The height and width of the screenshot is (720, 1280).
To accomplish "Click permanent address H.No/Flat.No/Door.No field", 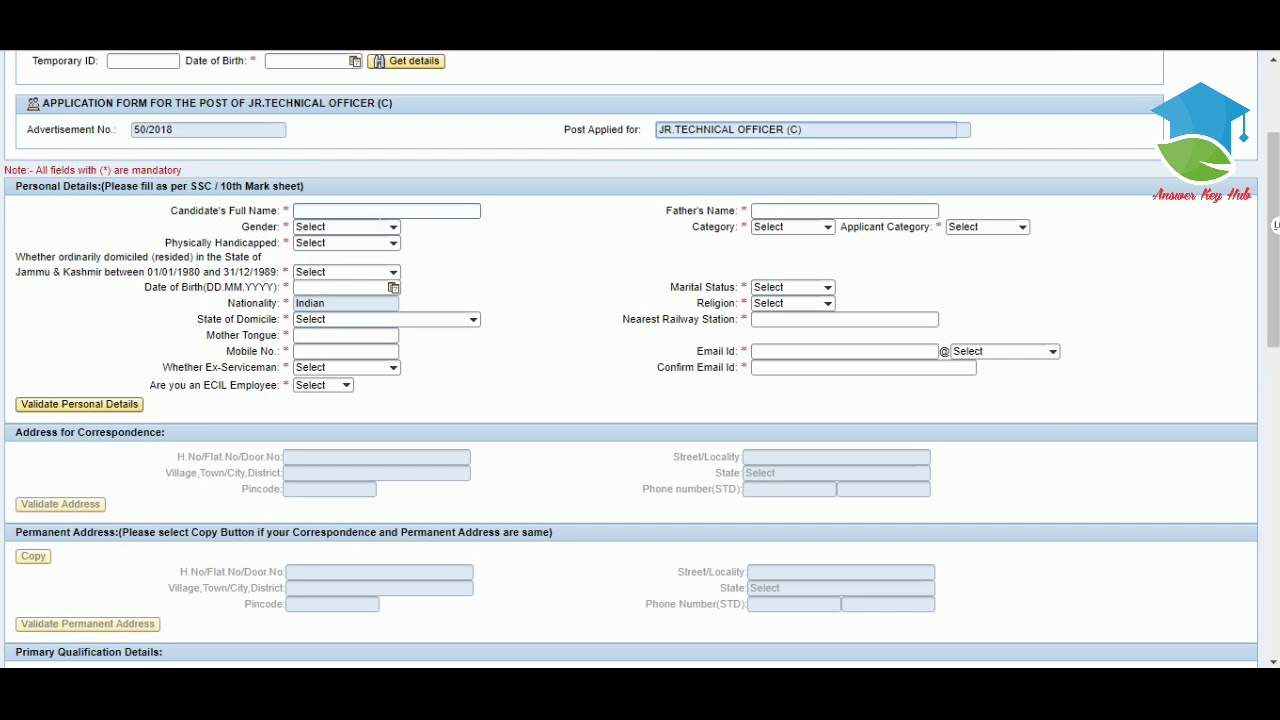I will click(379, 573).
